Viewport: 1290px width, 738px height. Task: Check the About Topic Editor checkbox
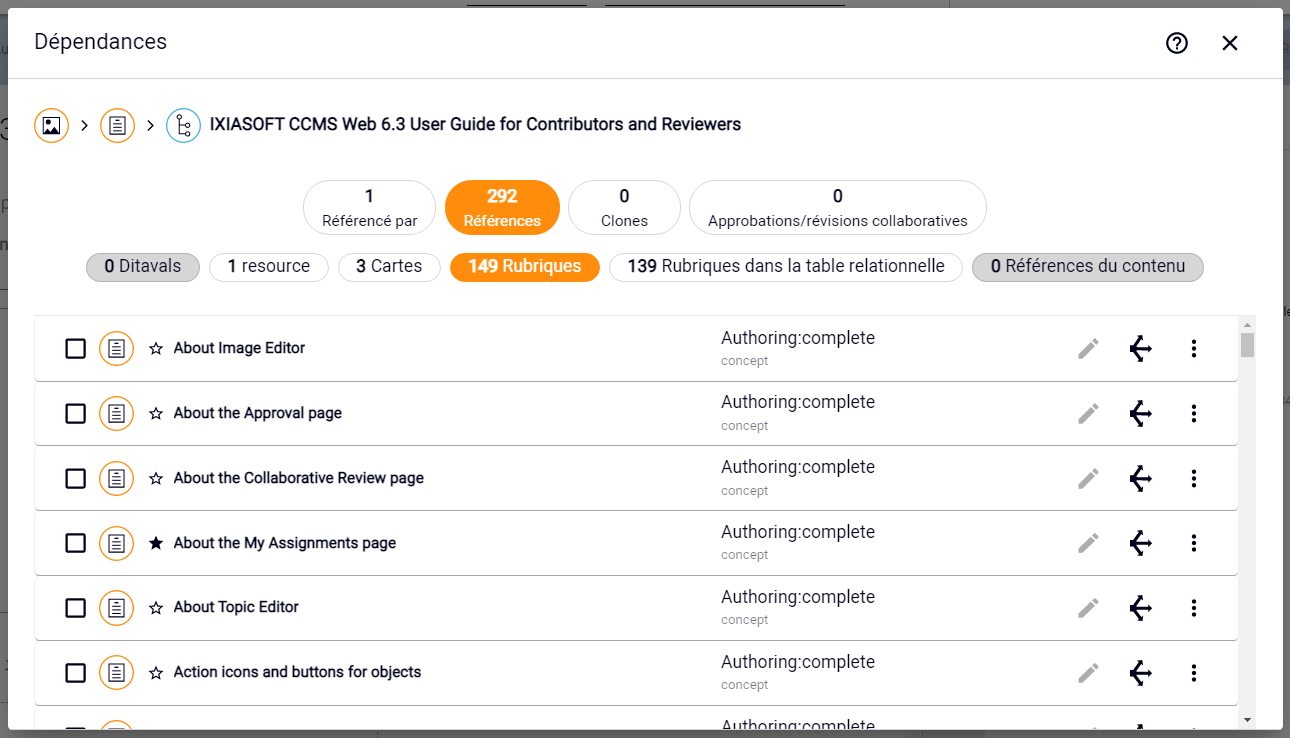75,607
